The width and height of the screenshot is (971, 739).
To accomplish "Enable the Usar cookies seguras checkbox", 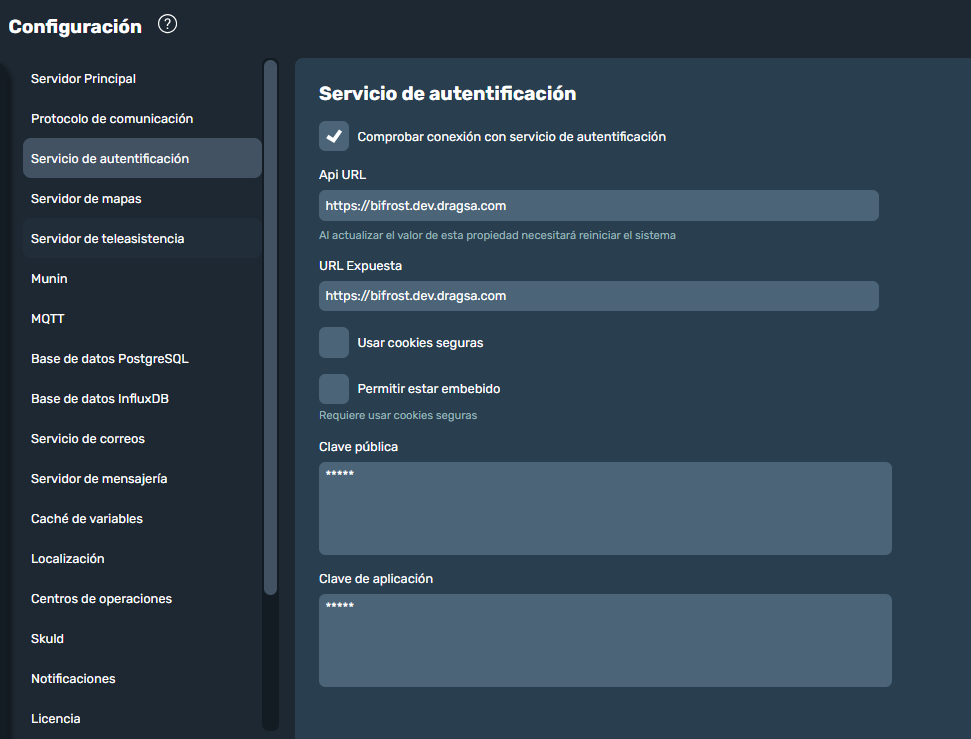I will coord(334,343).
